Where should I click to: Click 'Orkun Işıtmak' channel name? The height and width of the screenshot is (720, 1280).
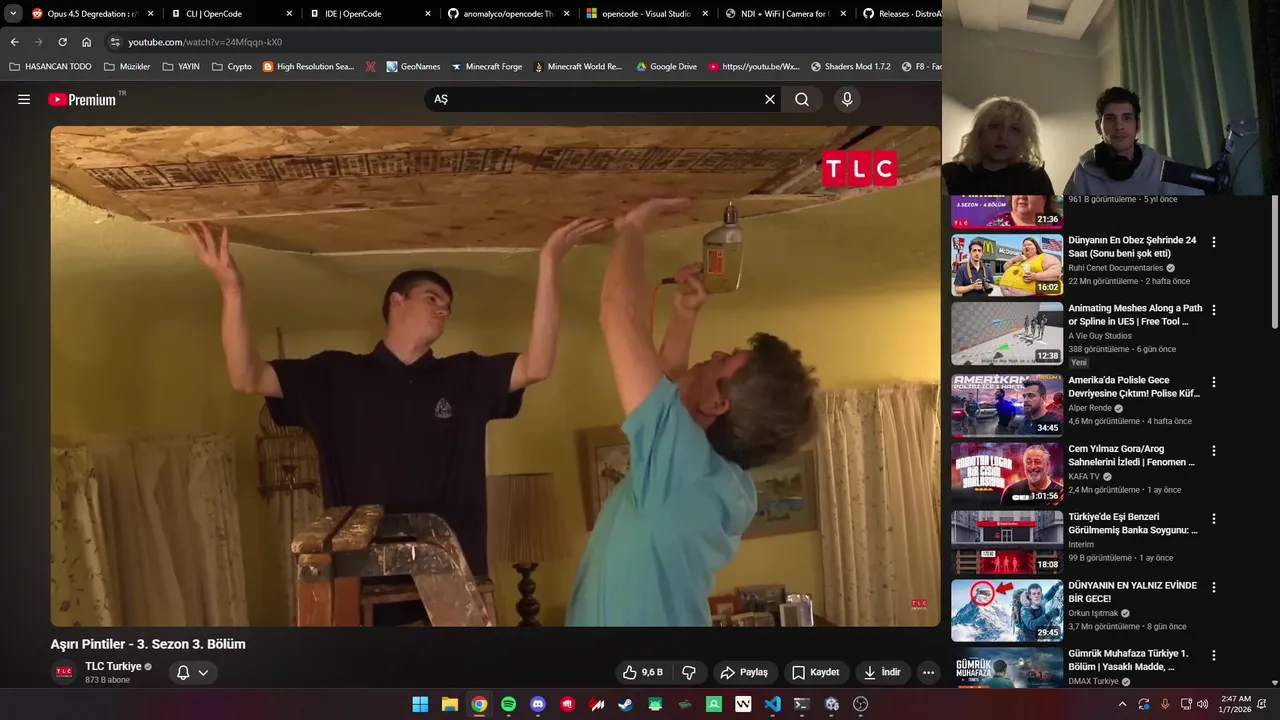click(1093, 613)
